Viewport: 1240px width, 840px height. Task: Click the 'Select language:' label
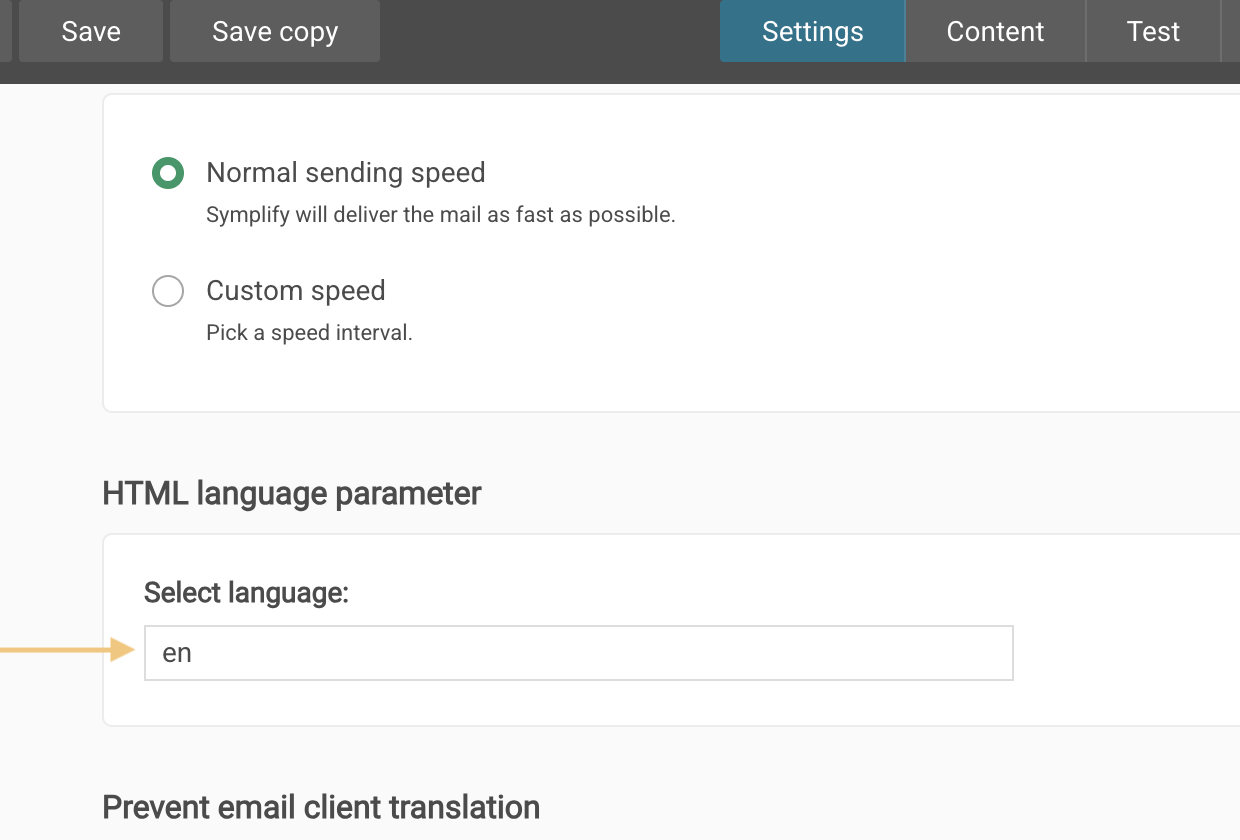[x=246, y=593]
